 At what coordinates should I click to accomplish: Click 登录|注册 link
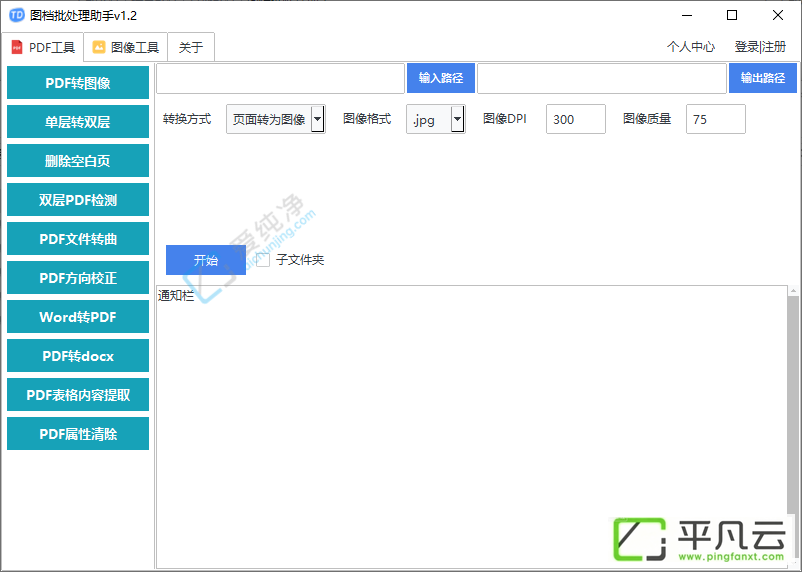760,47
